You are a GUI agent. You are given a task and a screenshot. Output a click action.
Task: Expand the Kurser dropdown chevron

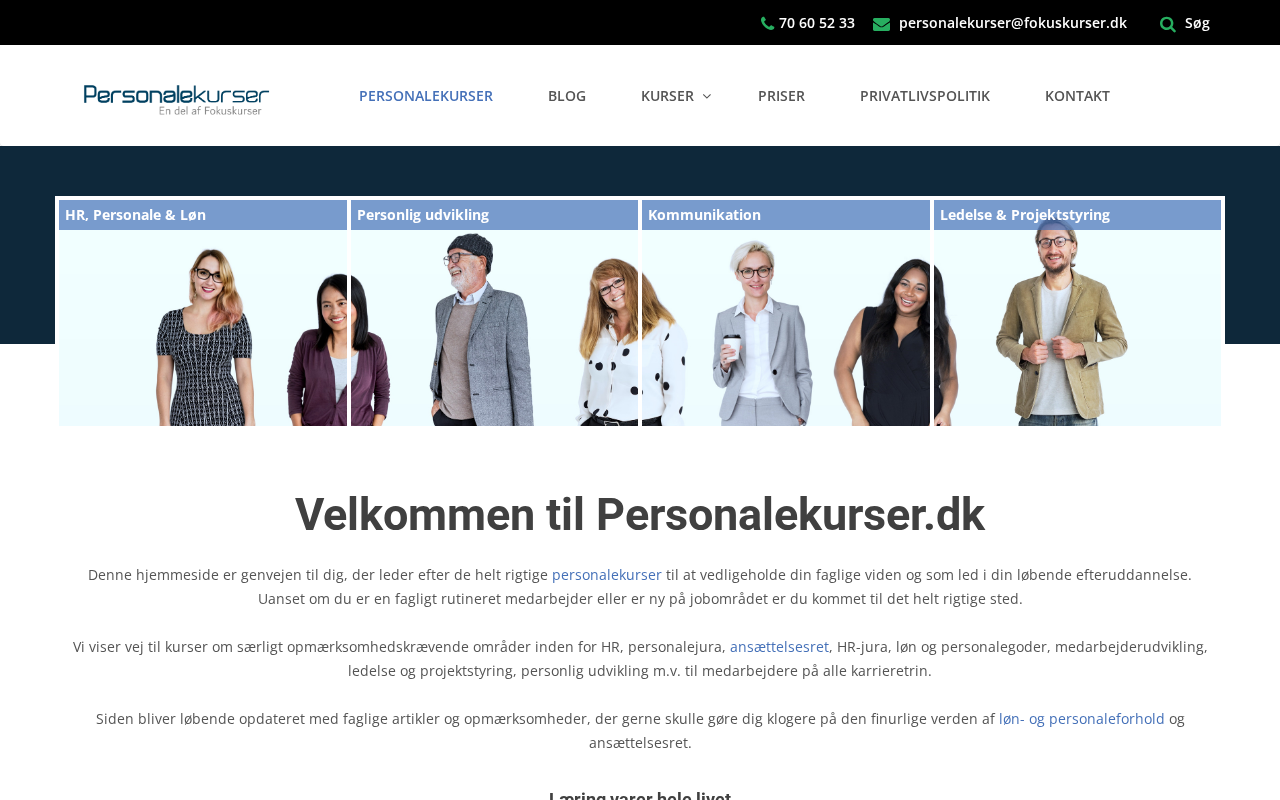pos(706,96)
